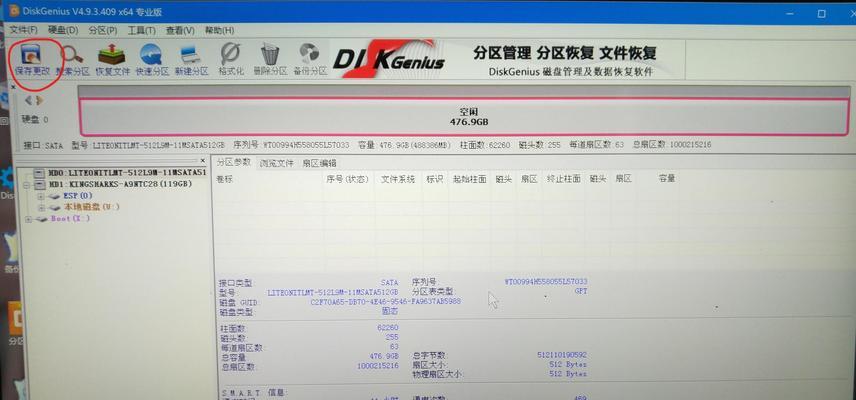Collapse the HD1 KINGSHARKS tree node
Viewport: 856px width, 400px height.
click(x=27, y=184)
